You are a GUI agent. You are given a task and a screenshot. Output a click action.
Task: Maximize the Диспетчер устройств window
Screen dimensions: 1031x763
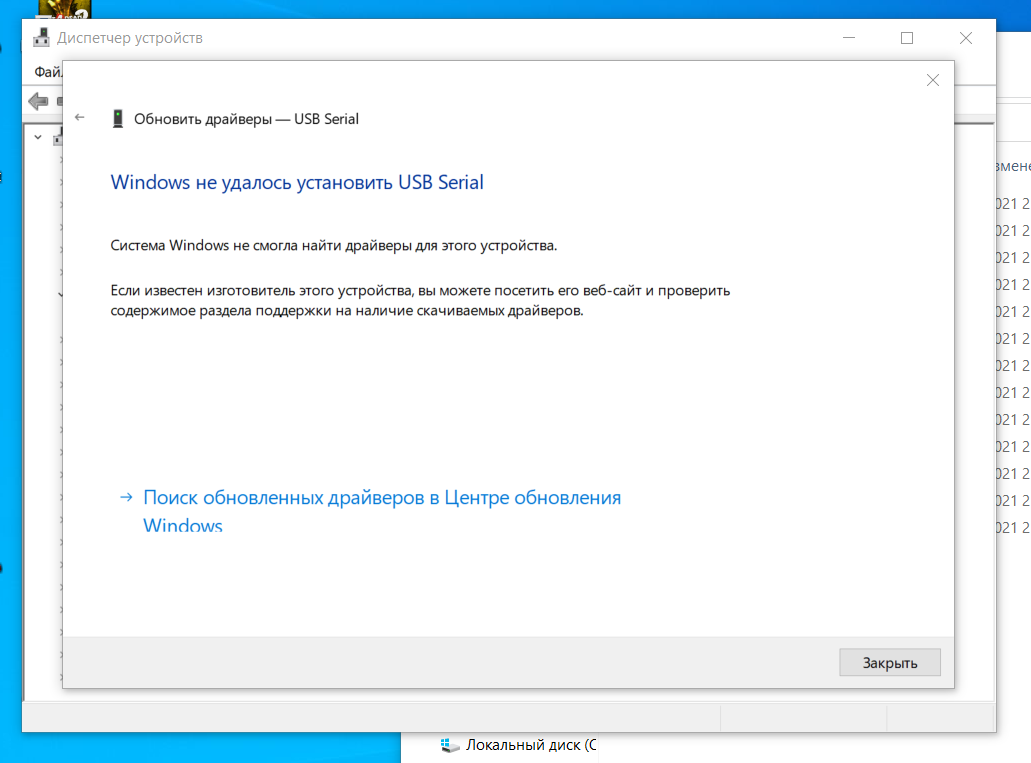[x=907, y=38]
